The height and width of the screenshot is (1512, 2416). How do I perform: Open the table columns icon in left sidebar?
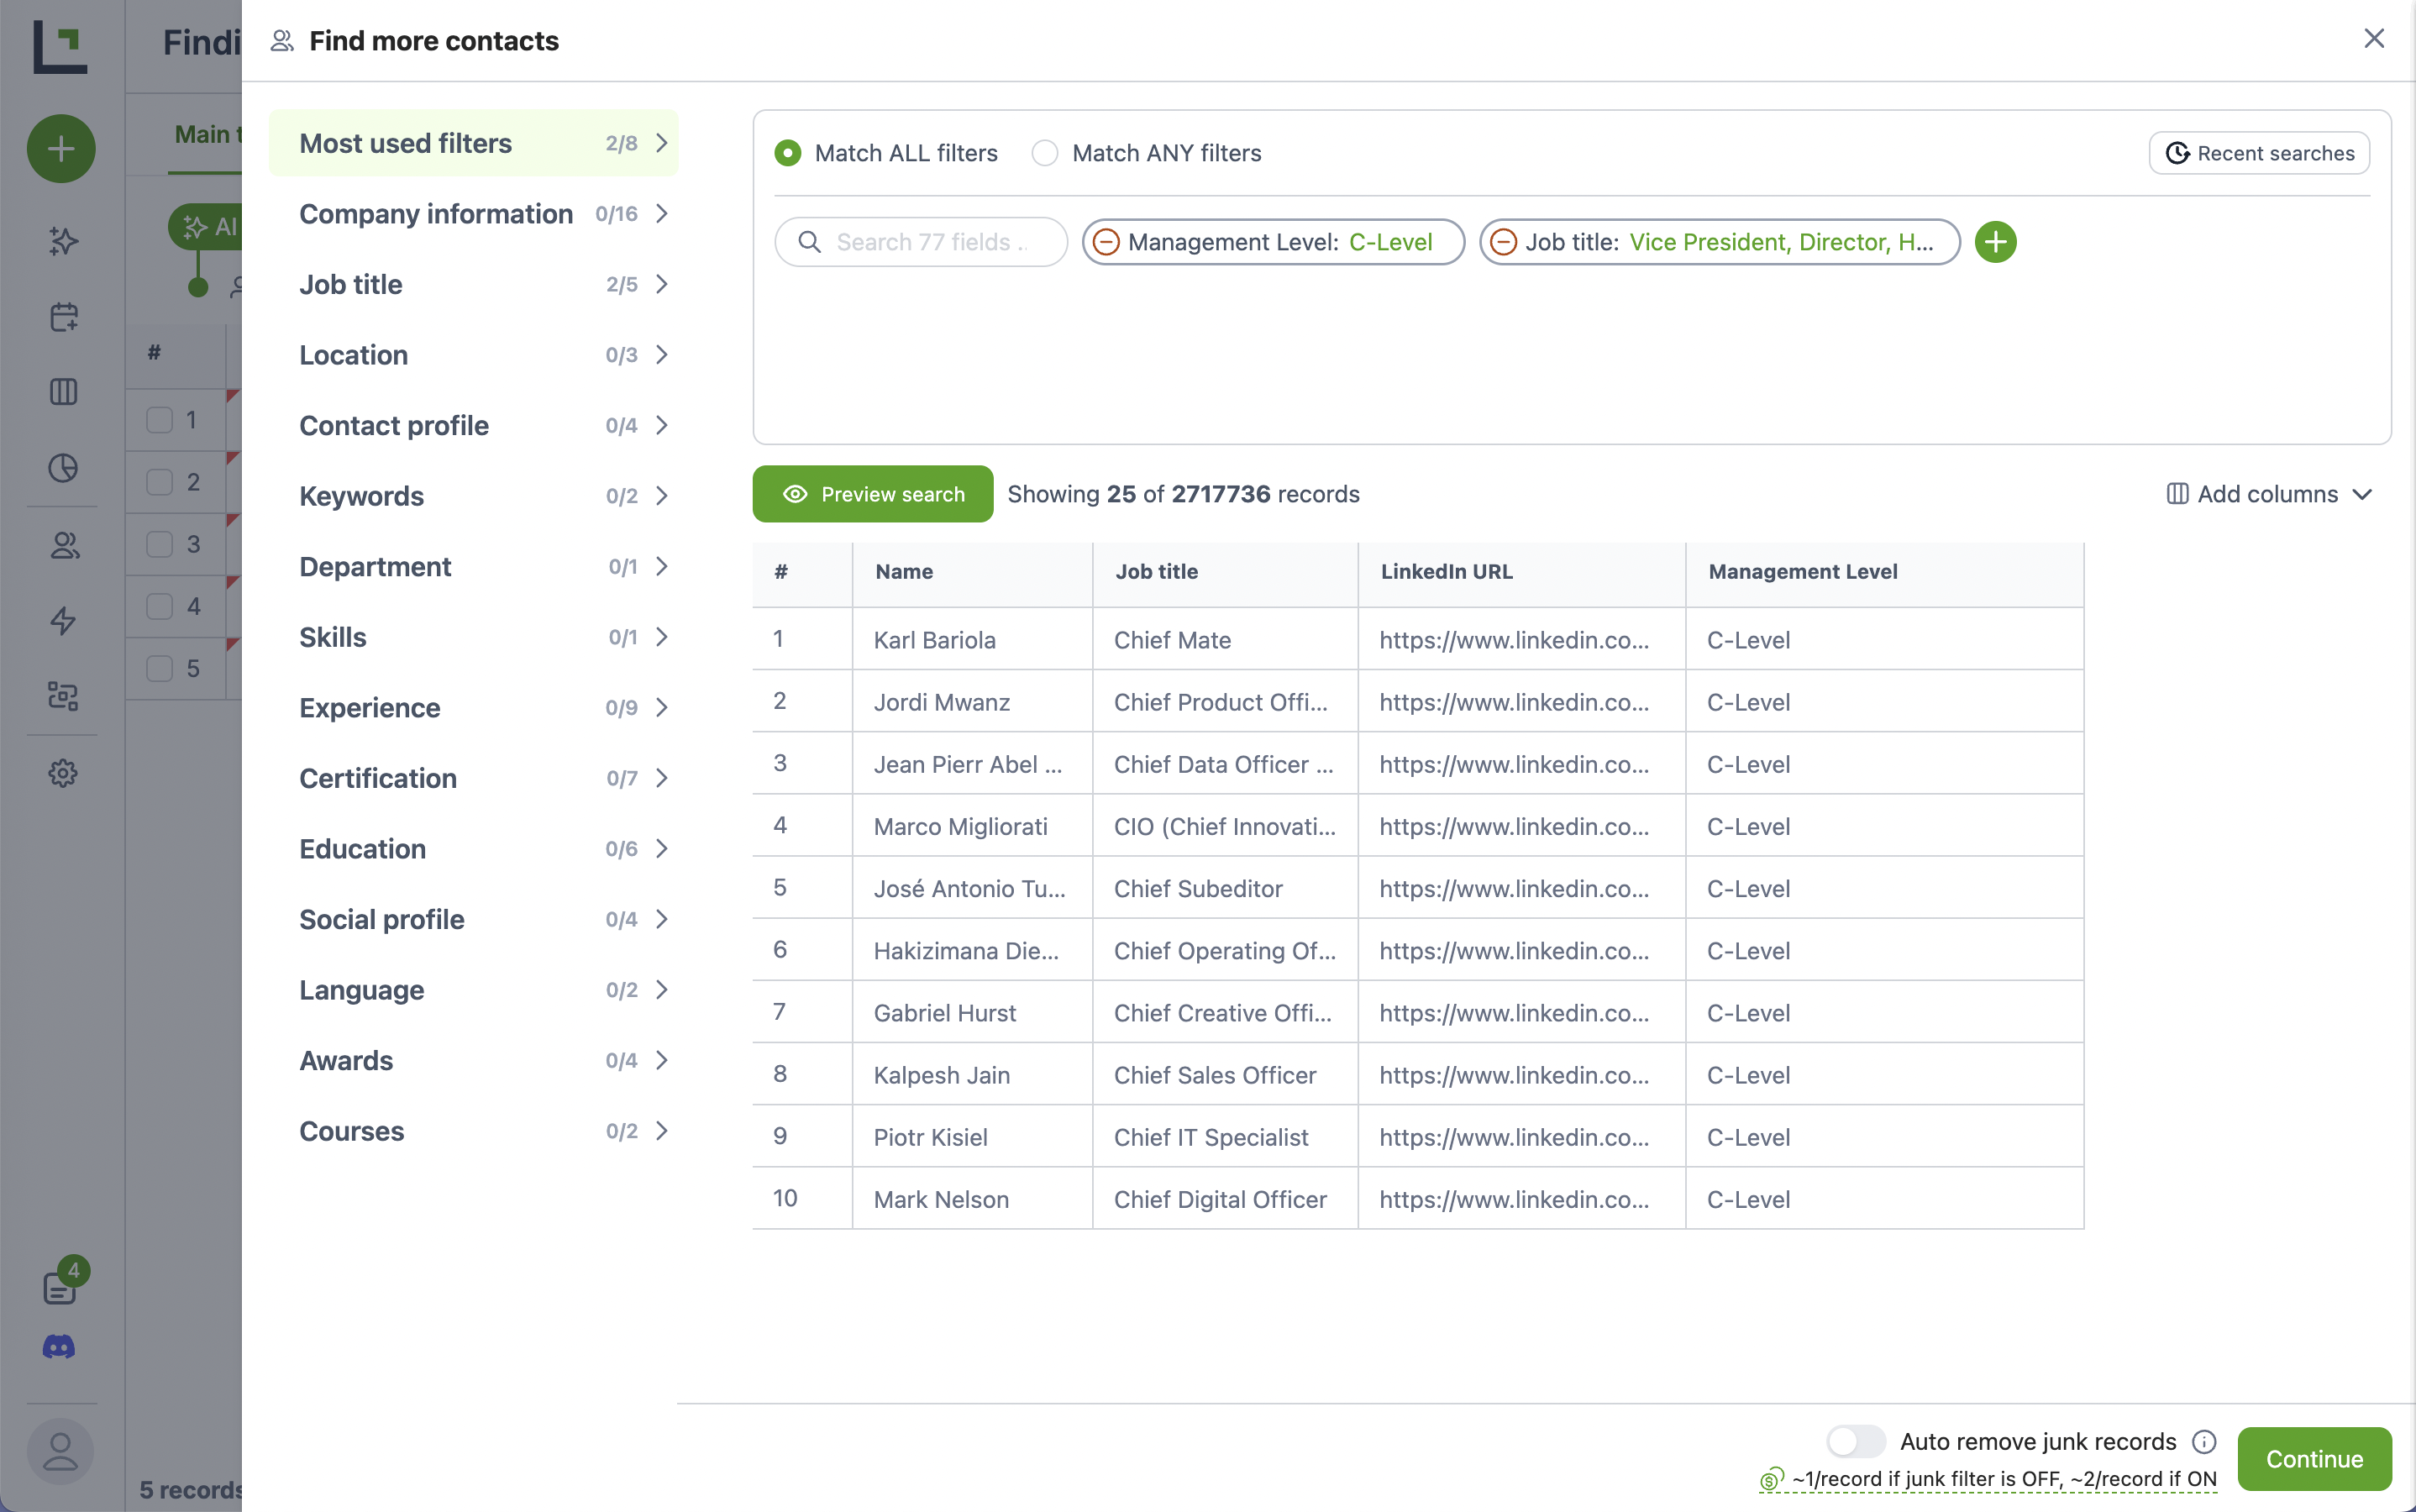point(63,392)
